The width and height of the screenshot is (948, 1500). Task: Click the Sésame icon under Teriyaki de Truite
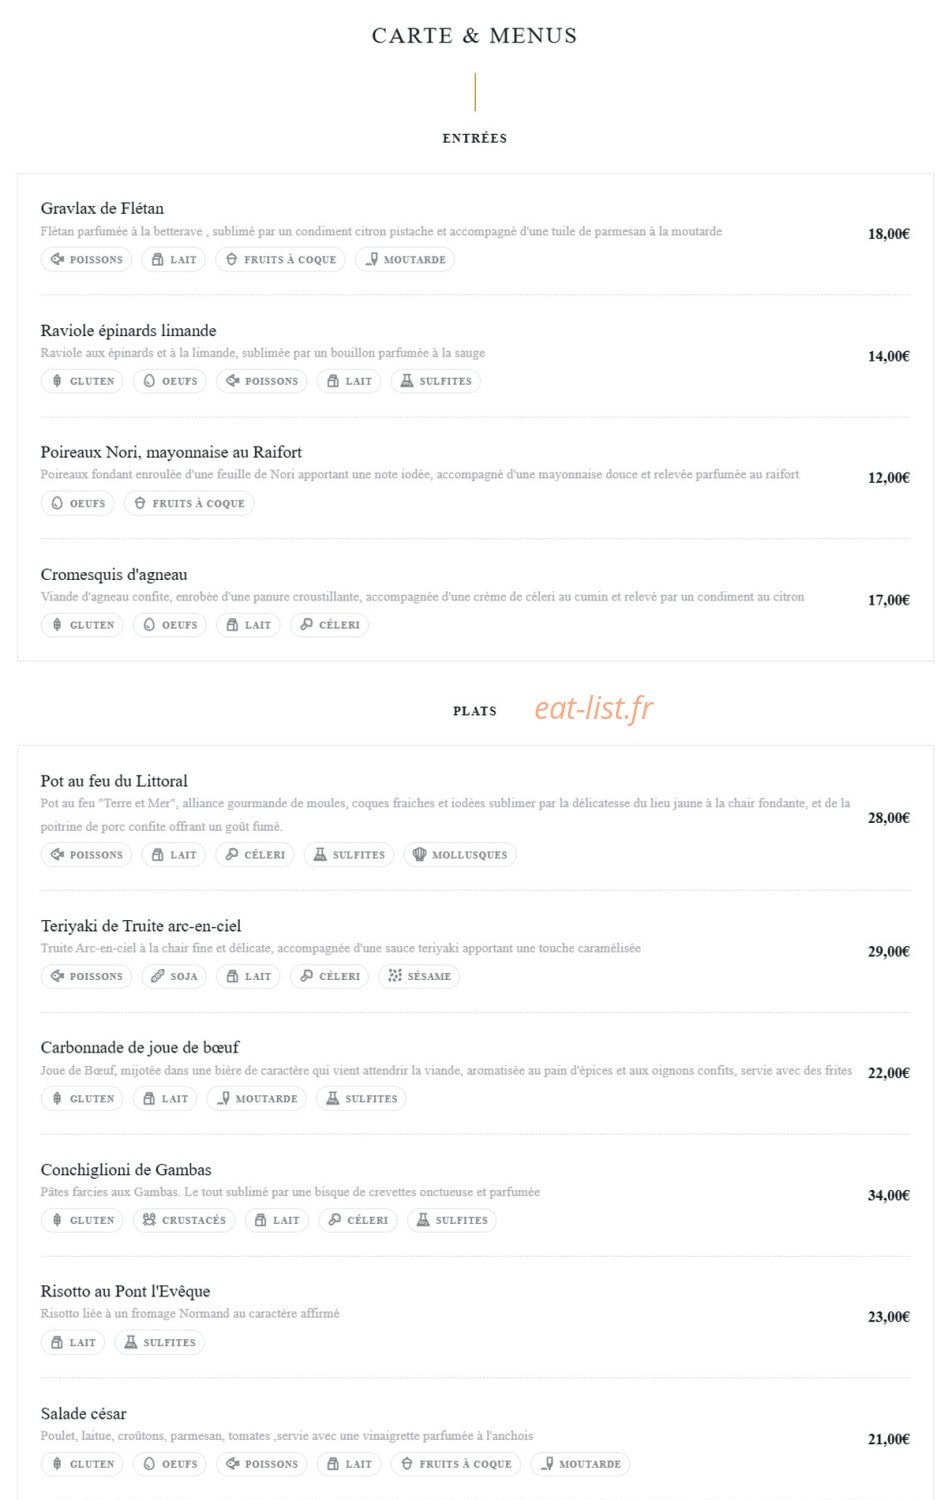(395, 976)
